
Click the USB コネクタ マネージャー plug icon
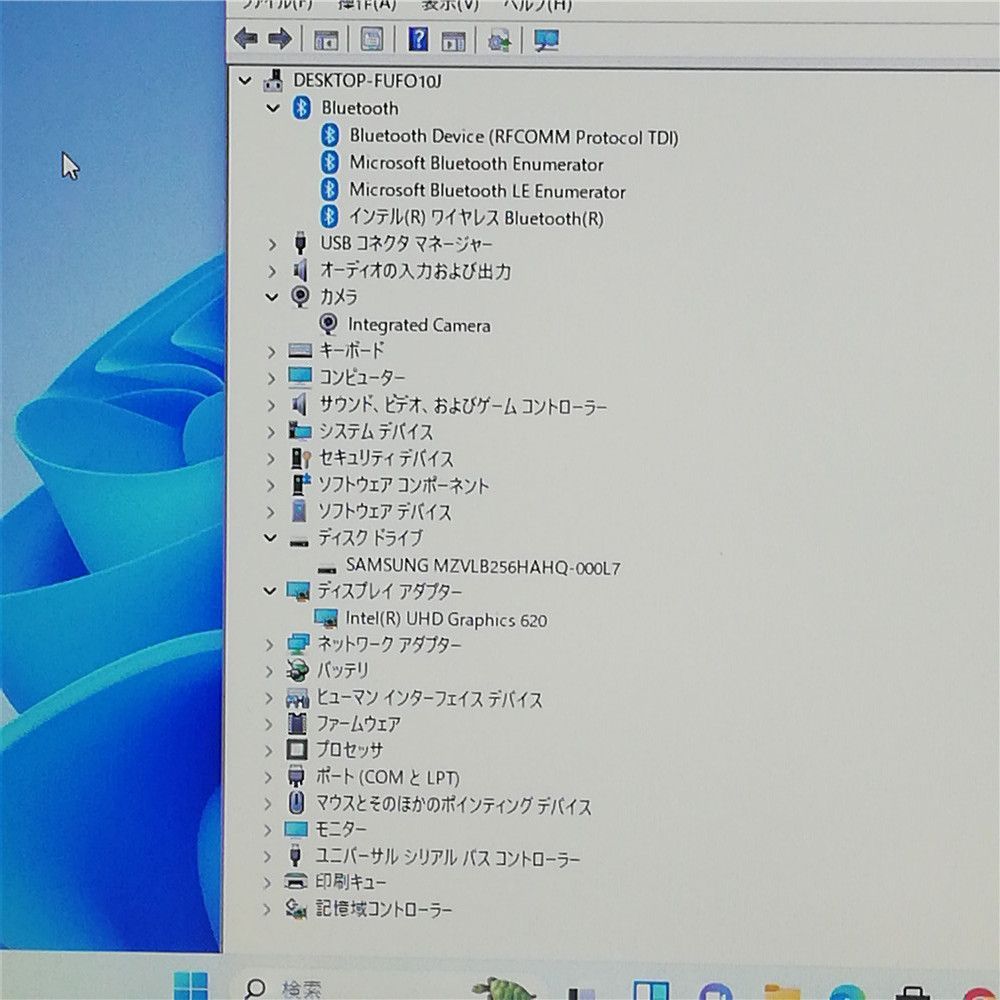point(300,243)
